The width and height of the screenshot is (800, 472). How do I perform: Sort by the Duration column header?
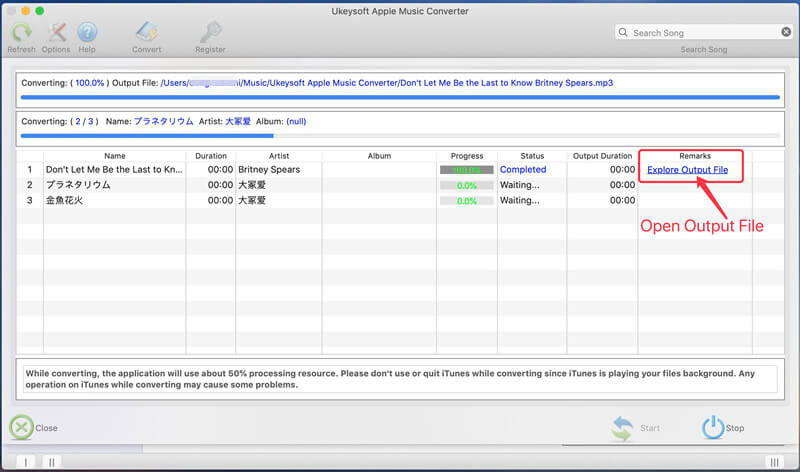211,156
